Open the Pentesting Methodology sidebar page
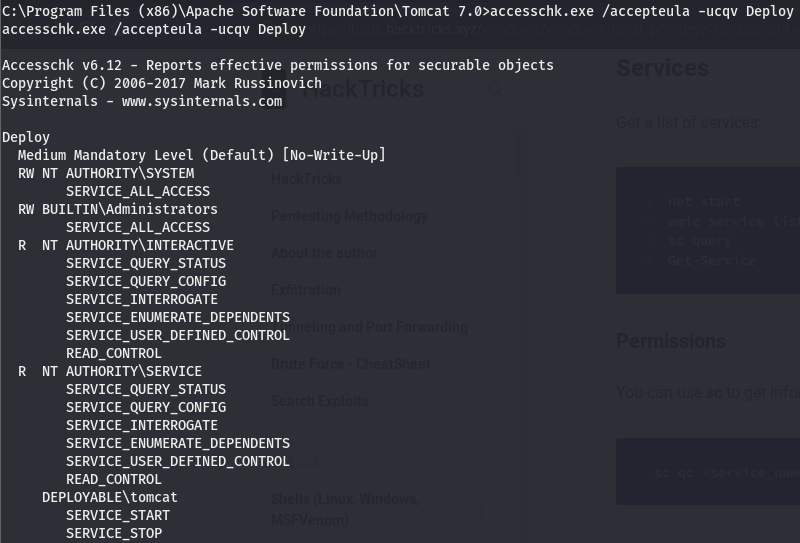The image size is (800, 543). tap(349, 216)
